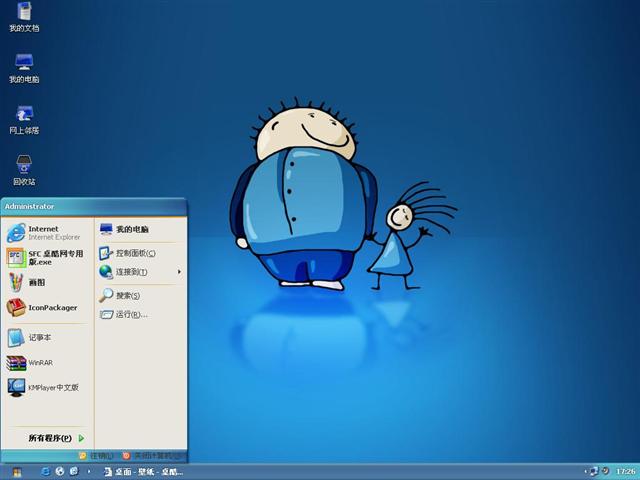The height and width of the screenshot is (480, 640).
Task: Switch to 桌面 - 壁纸 taskbar window
Action: point(143,472)
